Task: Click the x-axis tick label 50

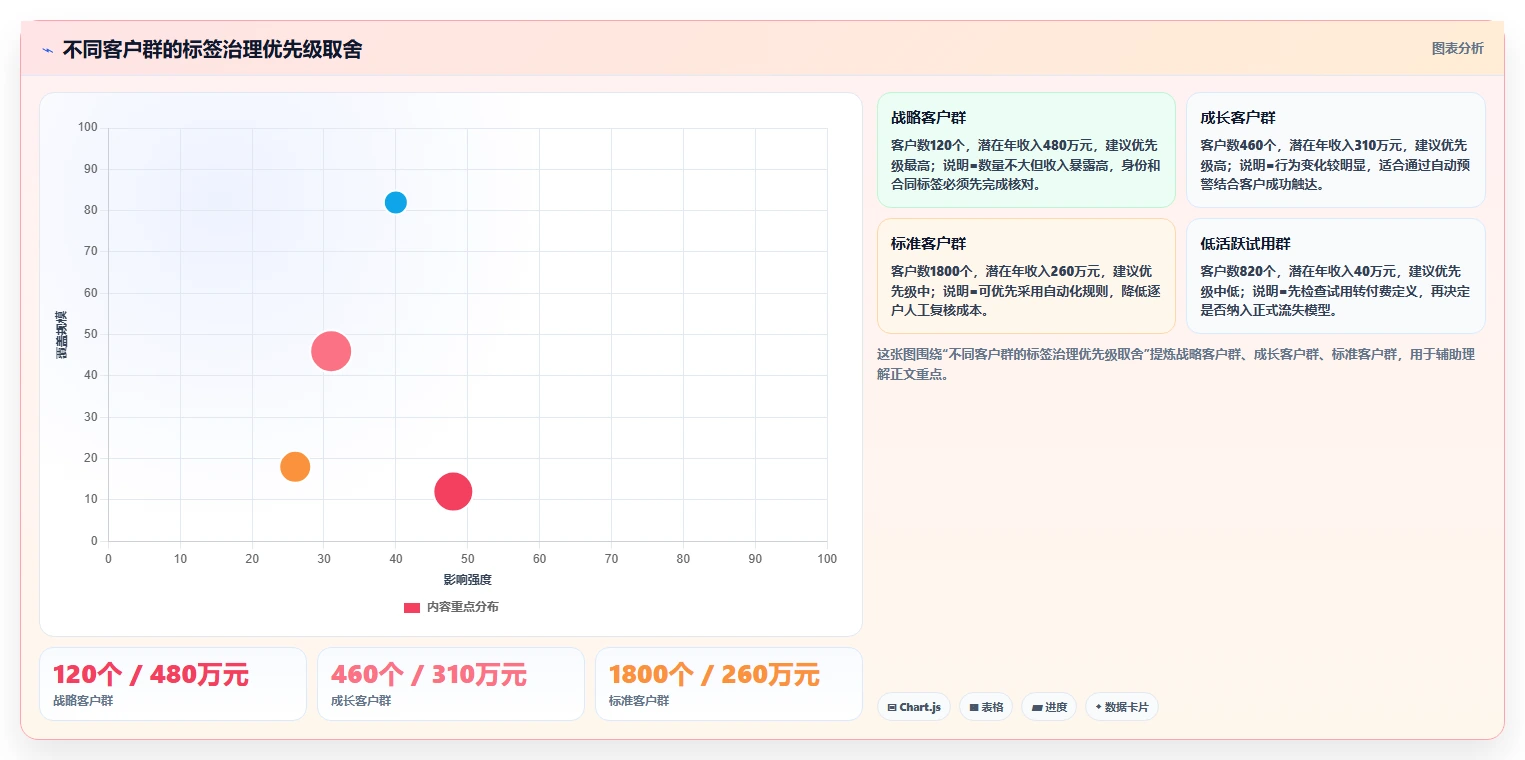Action: click(468, 559)
